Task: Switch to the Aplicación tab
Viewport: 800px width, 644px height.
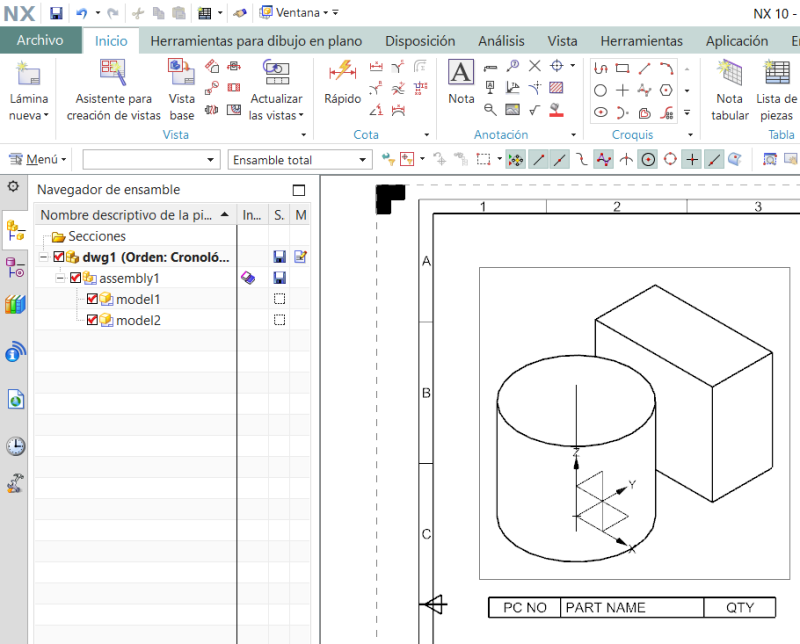Action: pyautogui.click(x=737, y=41)
